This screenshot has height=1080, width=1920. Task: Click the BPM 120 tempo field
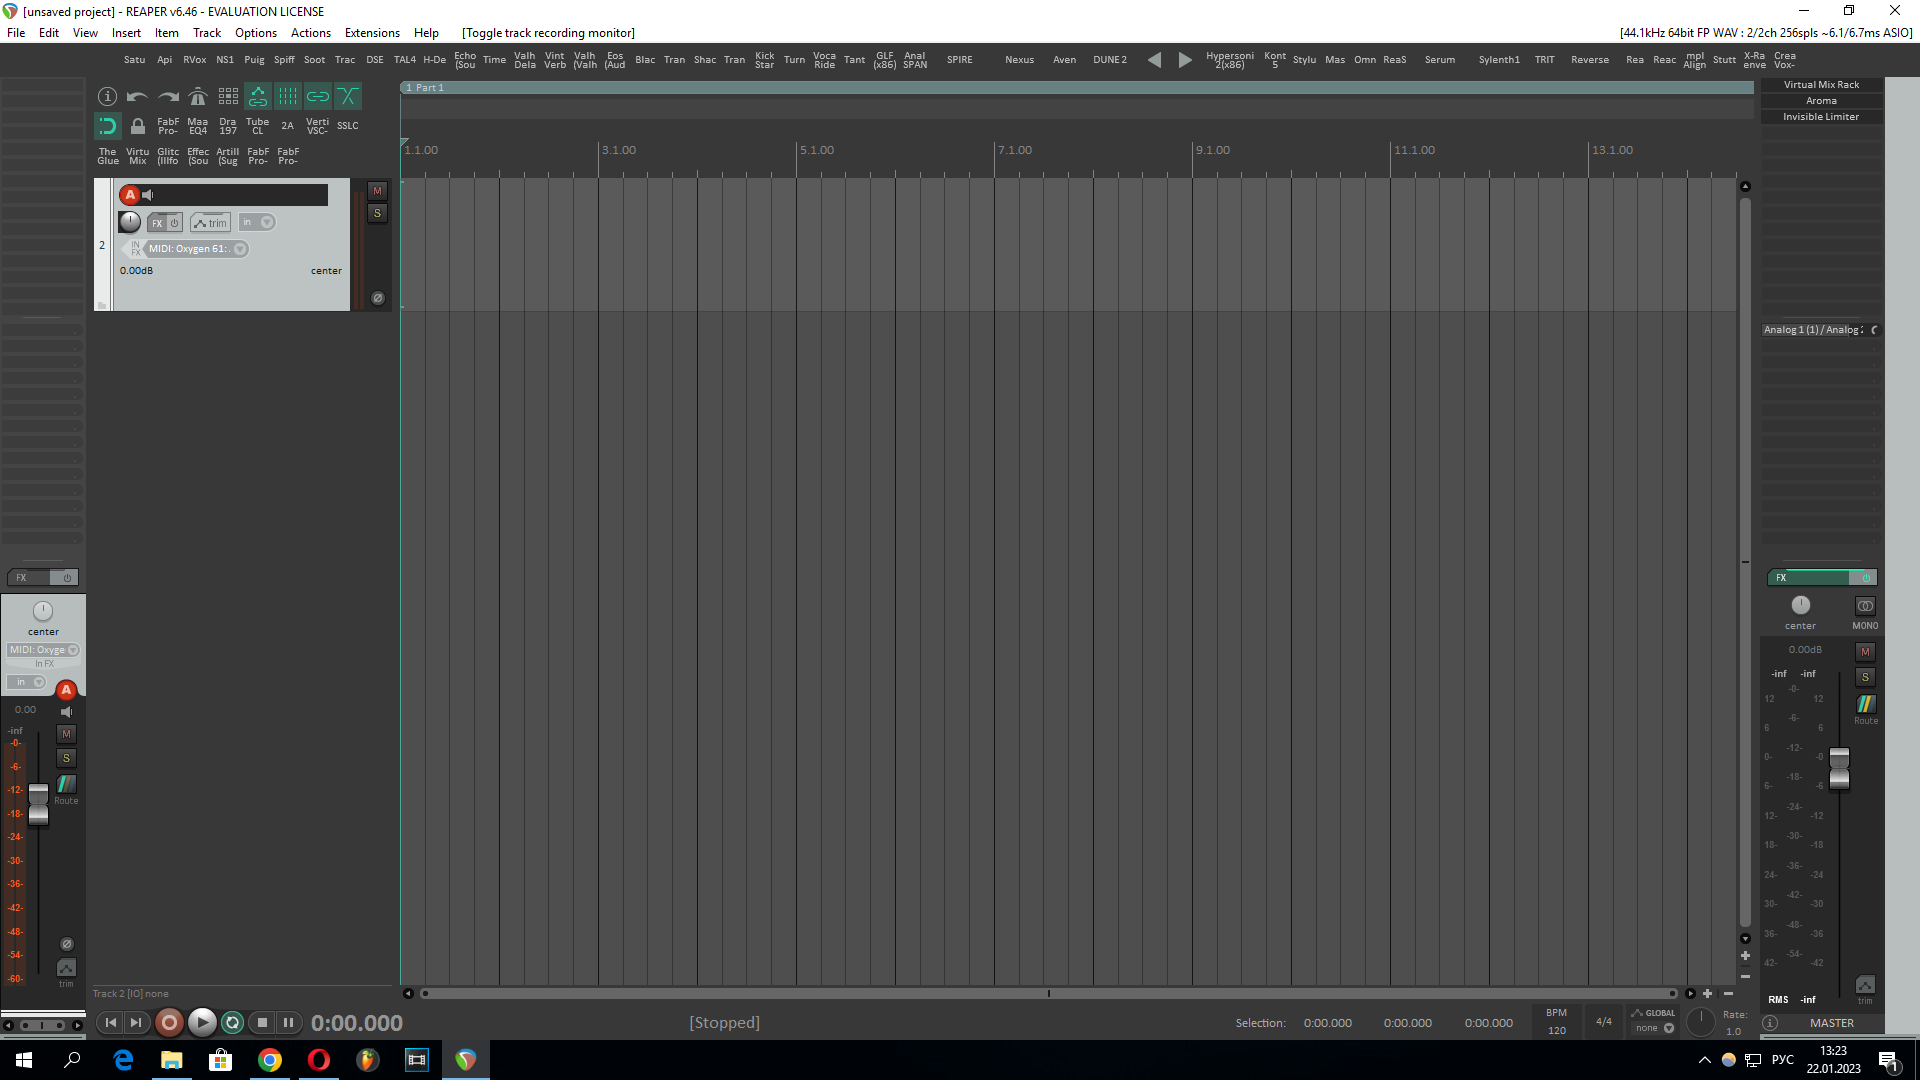(x=1557, y=1030)
